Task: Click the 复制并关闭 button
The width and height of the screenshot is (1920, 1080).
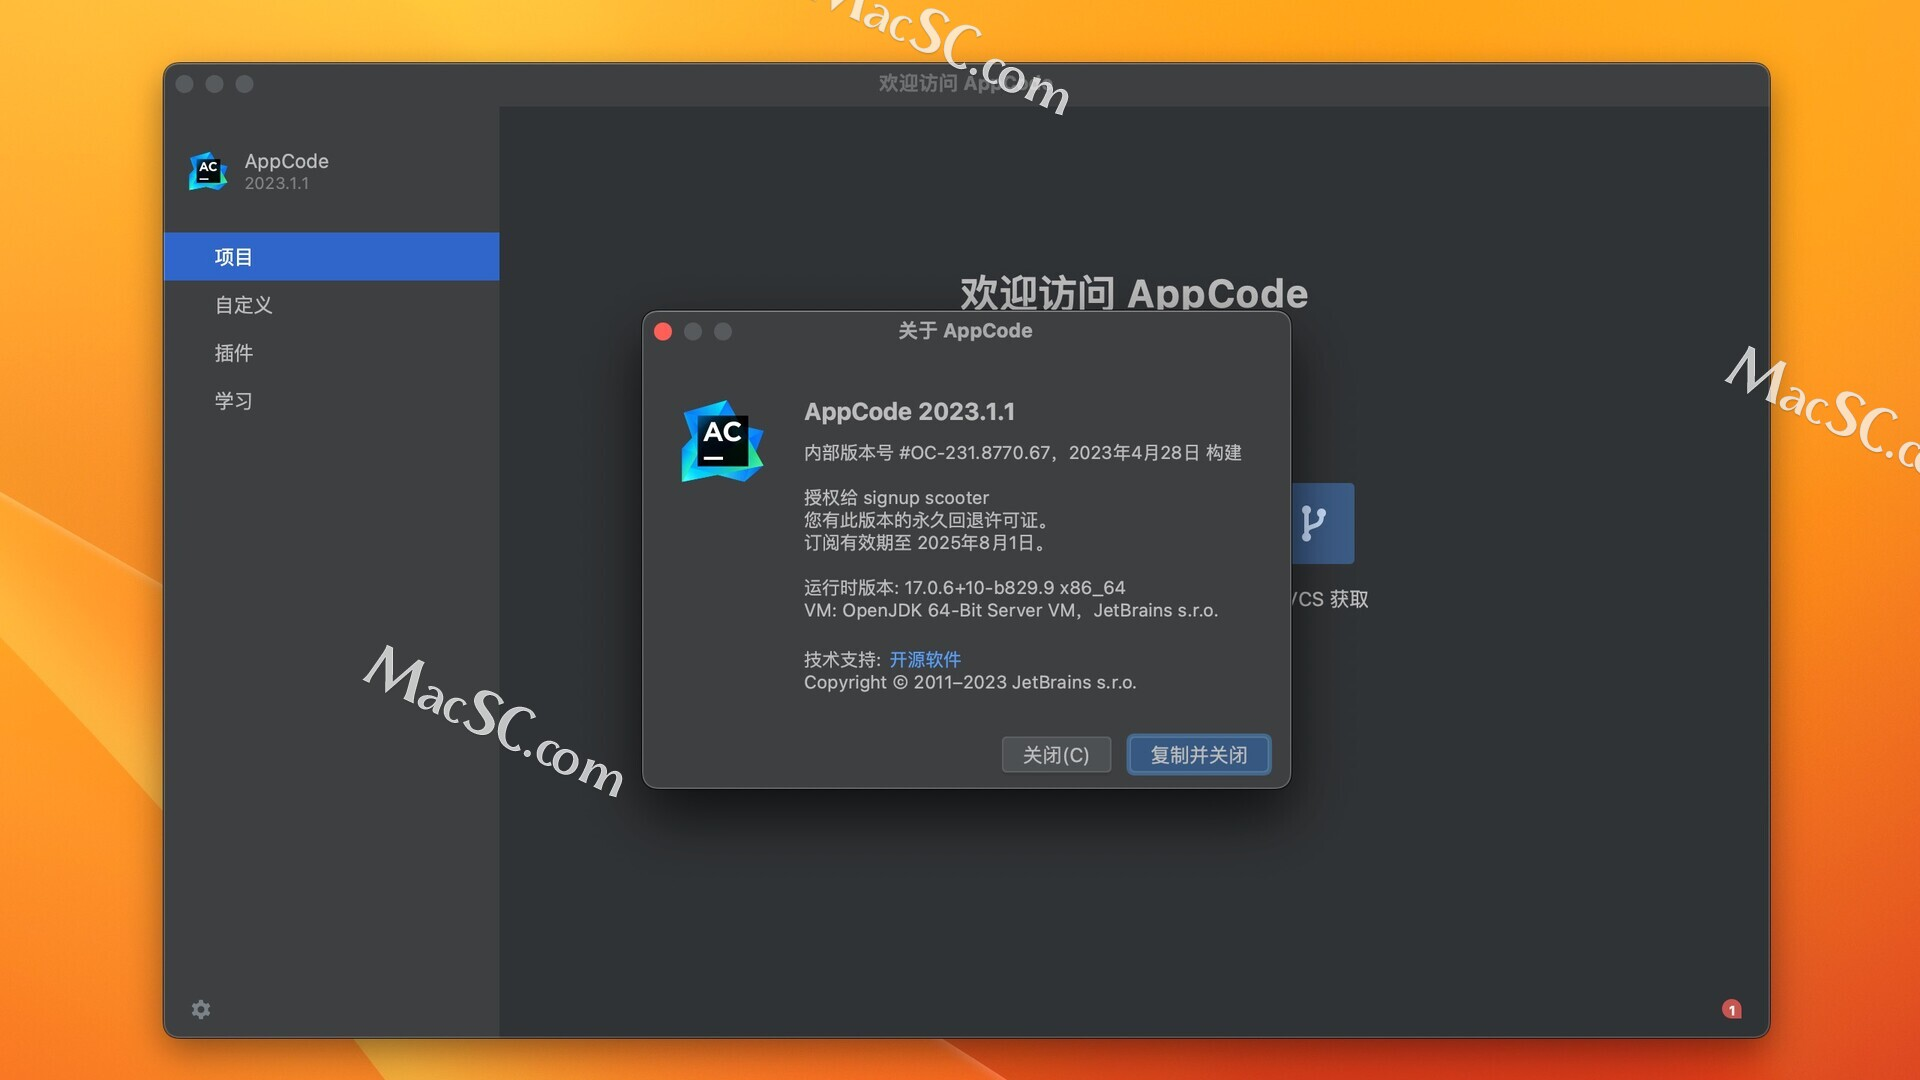Action: click(1199, 755)
